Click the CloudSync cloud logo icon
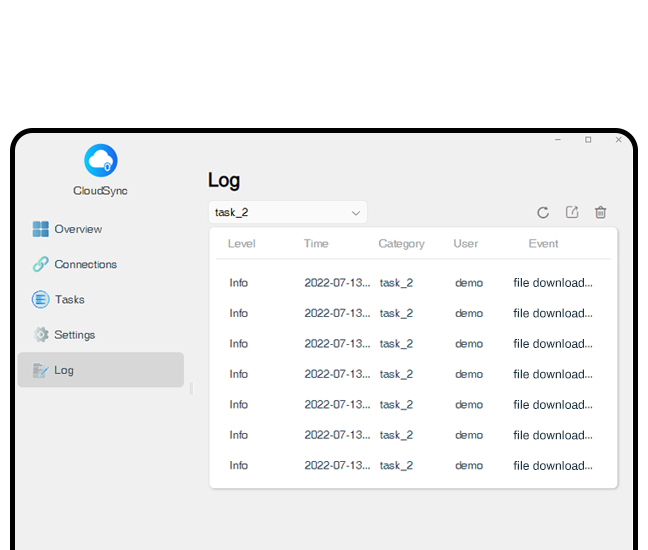Screen dimensions: 648x550 101,160
